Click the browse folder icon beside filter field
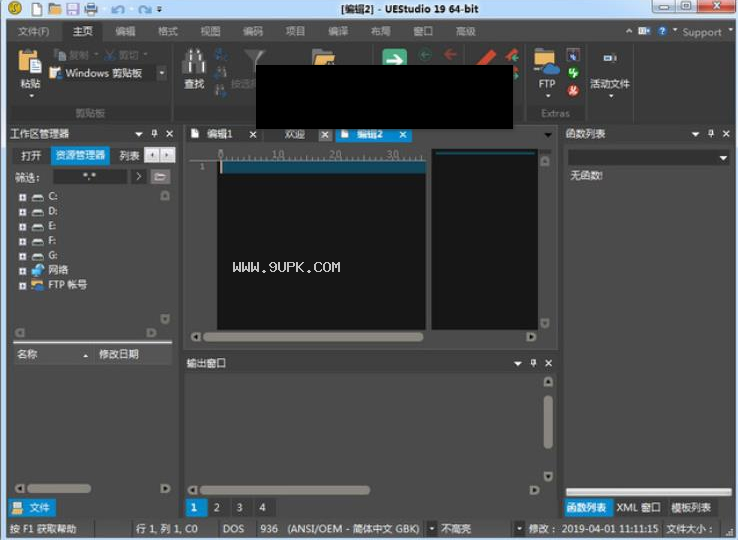Screen dimensions: 738x540 tap(160, 177)
